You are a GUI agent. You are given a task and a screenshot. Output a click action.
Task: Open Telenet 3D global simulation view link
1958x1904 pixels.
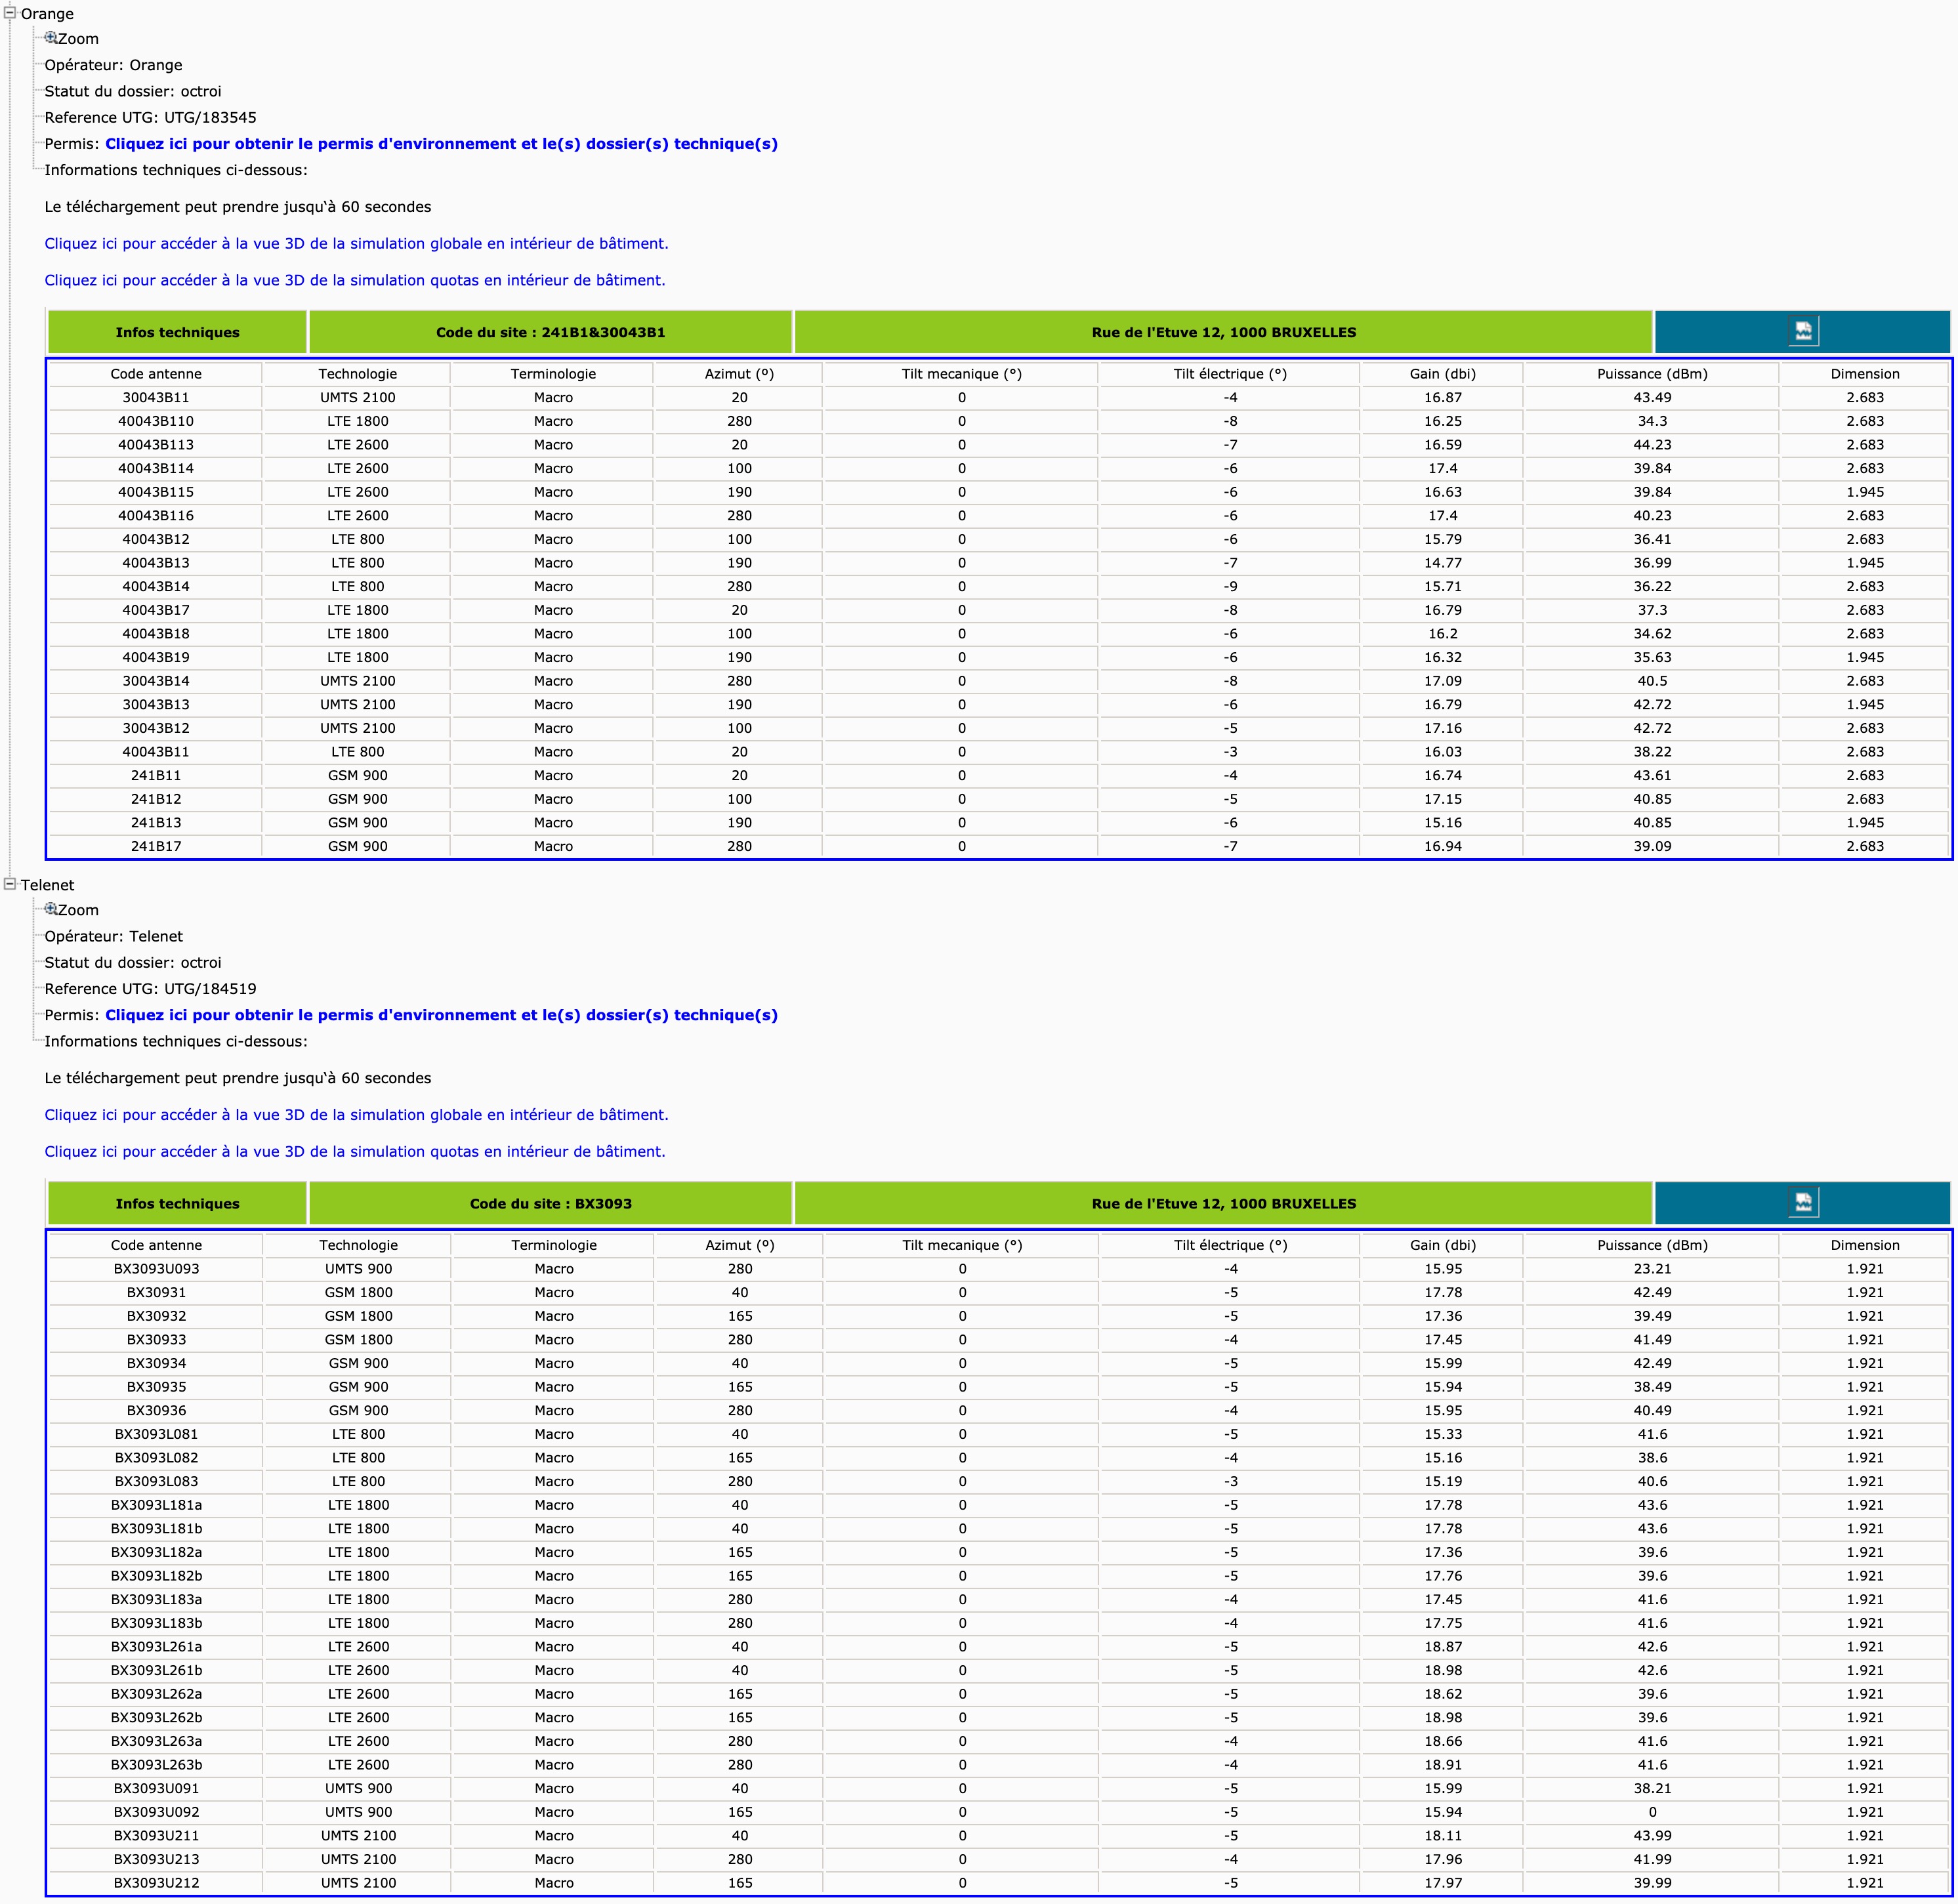tap(356, 1114)
